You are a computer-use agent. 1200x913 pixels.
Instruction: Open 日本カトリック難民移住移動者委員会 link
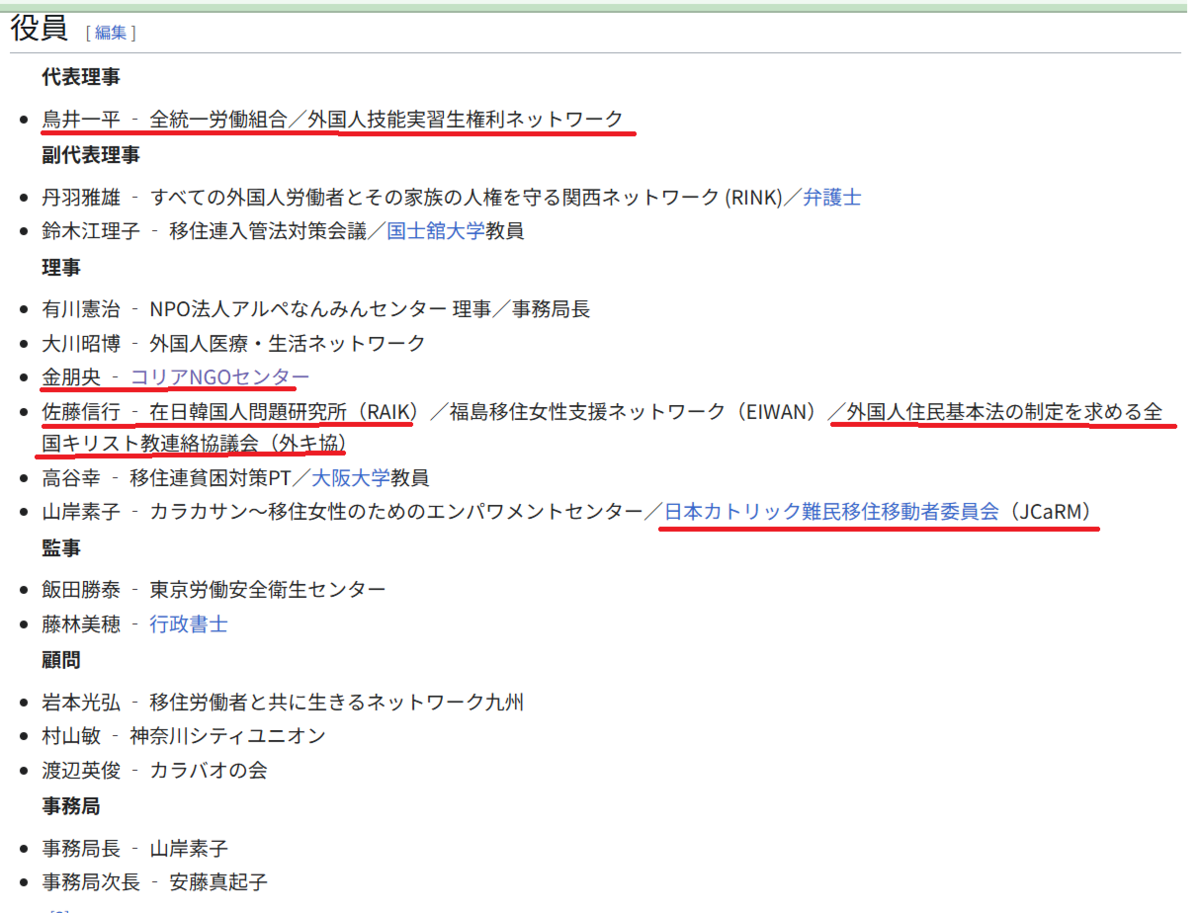click(832, 511)
